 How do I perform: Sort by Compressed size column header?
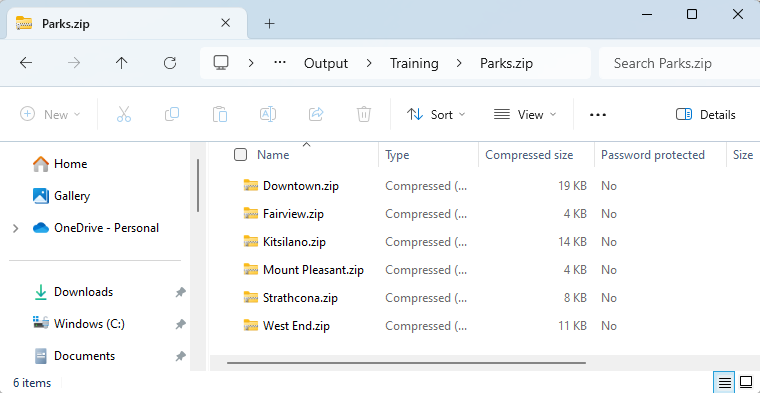tap(529, 155)
